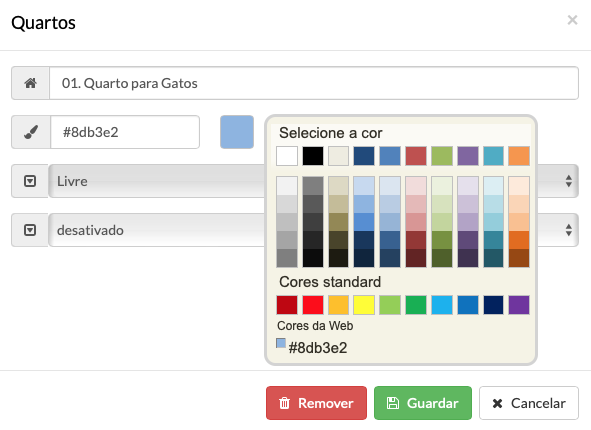591x430 pixels.
Task: Pick the orange theme color in top row
Action: coord(519,156)
